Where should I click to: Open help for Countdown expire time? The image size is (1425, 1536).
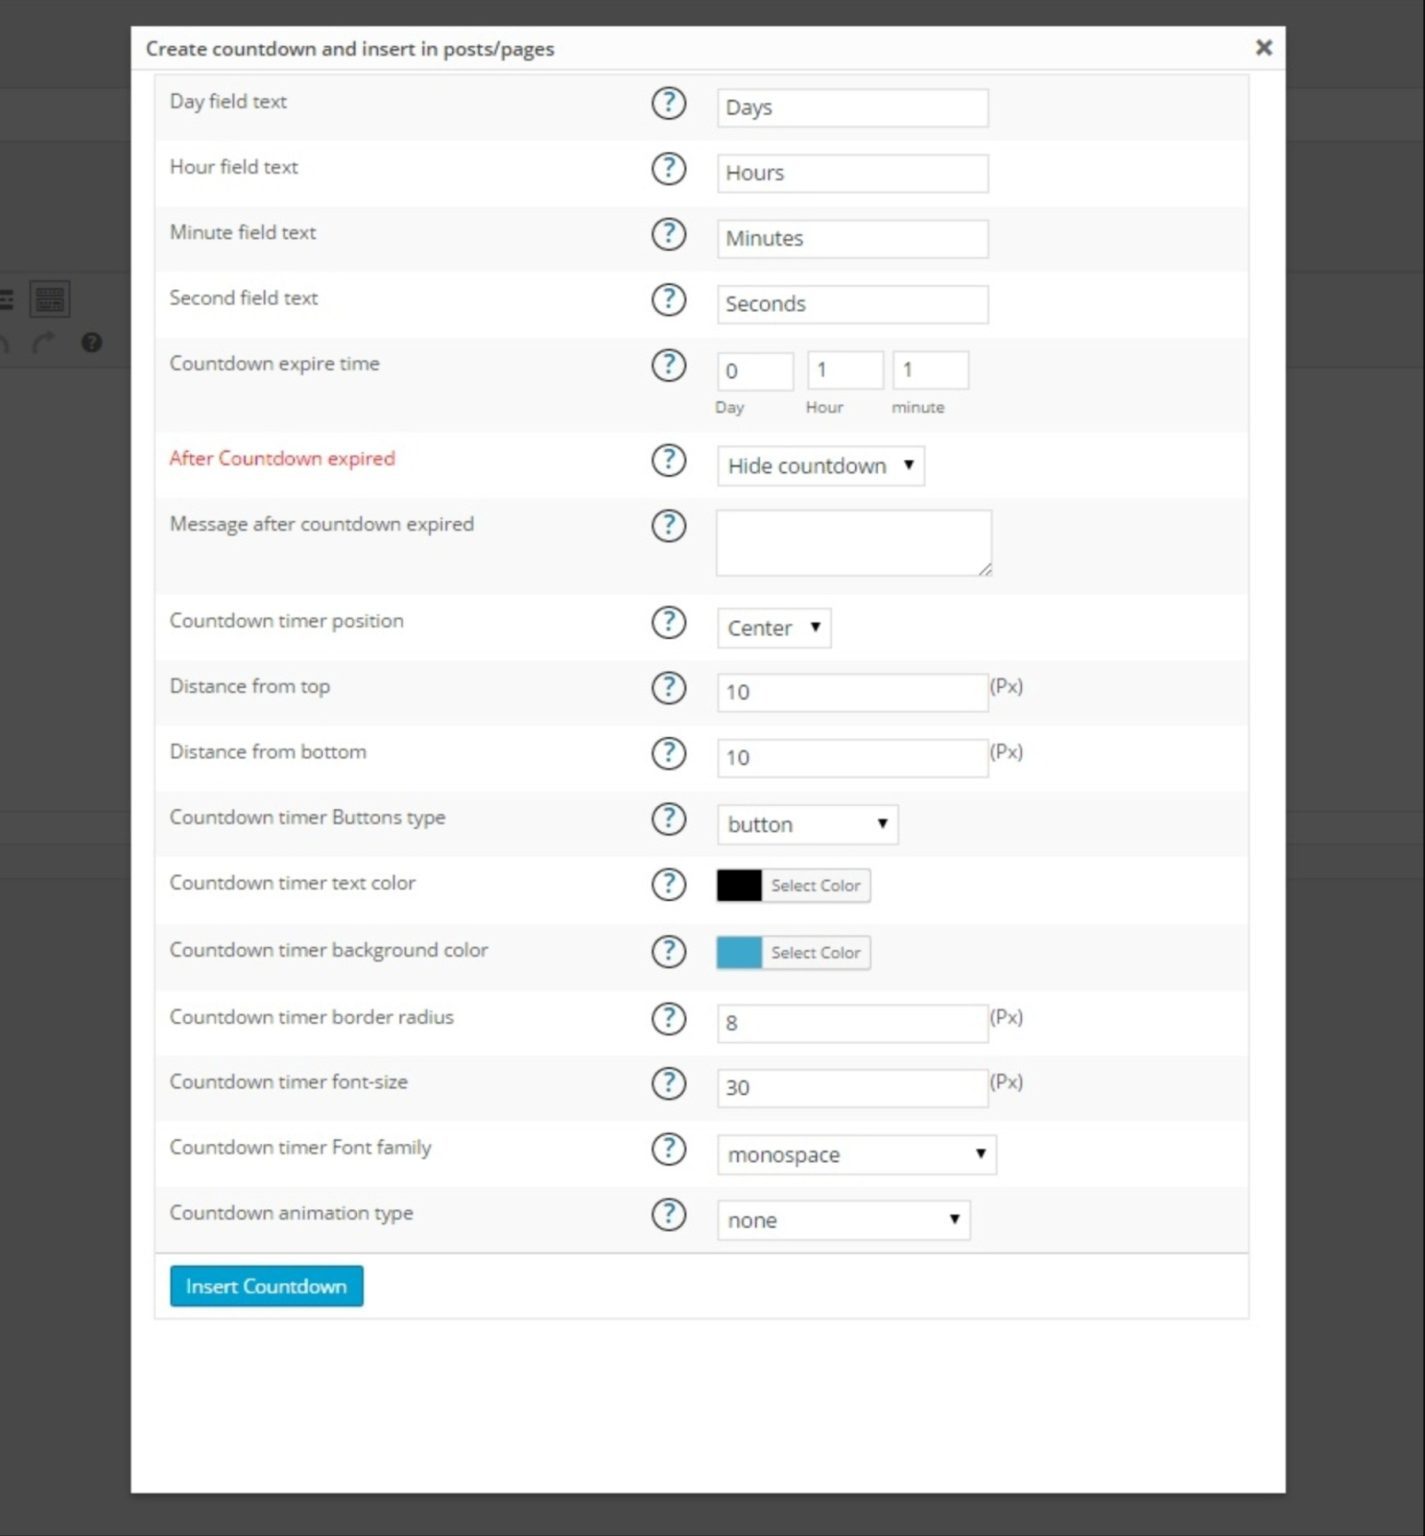668,366
